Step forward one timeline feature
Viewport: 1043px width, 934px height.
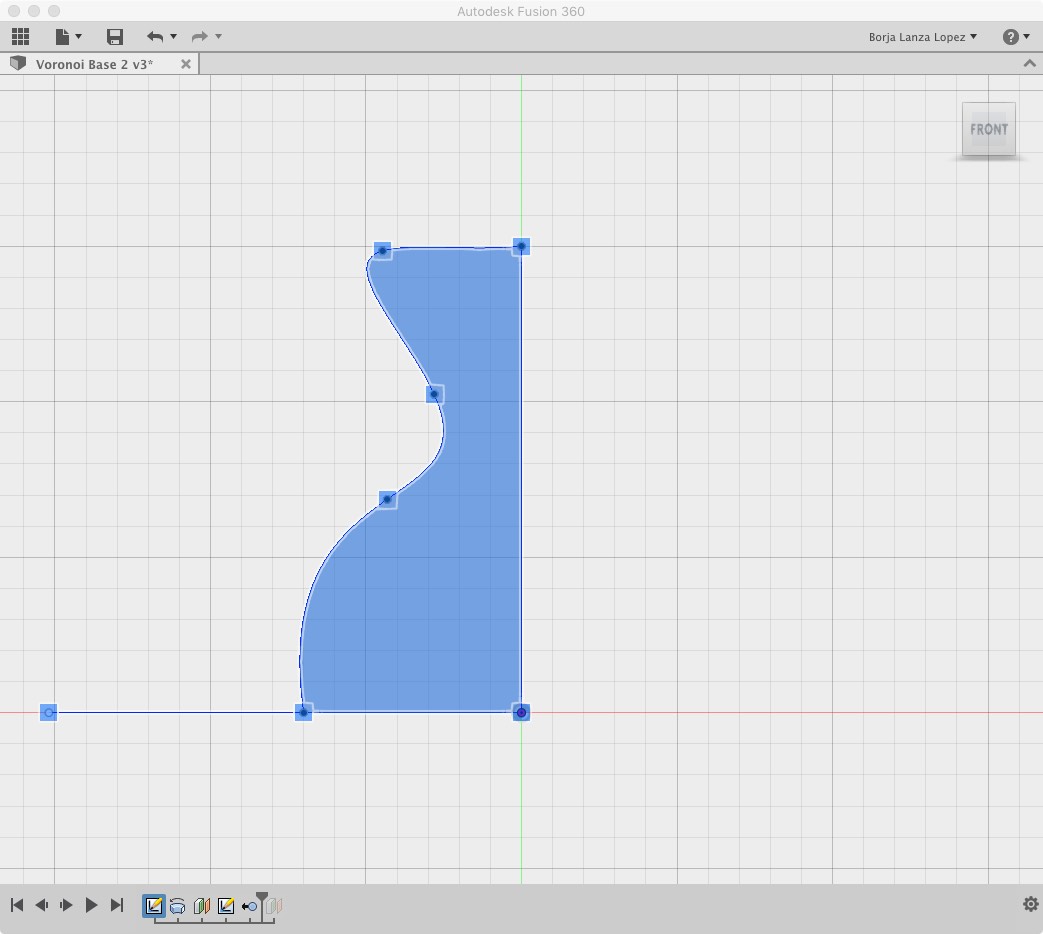pos(66,905)
